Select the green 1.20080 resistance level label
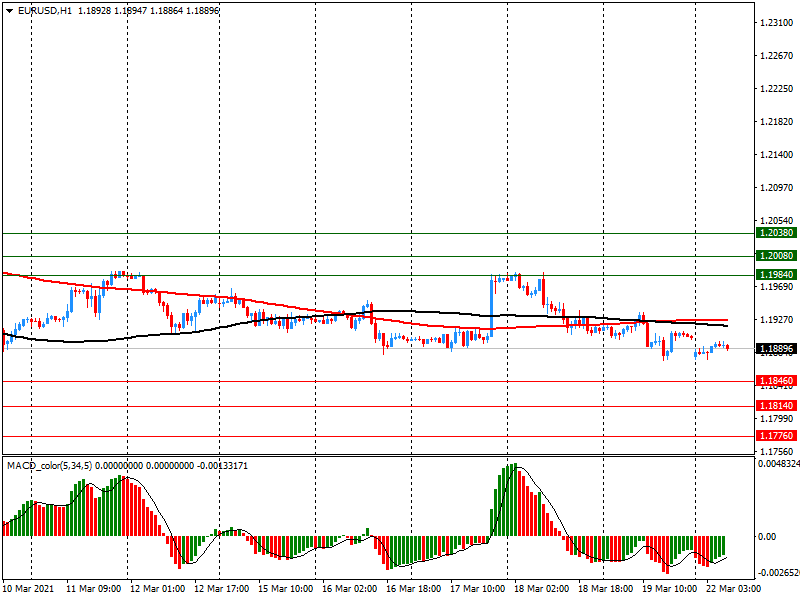The image size is (800, 600). (776, 256)
